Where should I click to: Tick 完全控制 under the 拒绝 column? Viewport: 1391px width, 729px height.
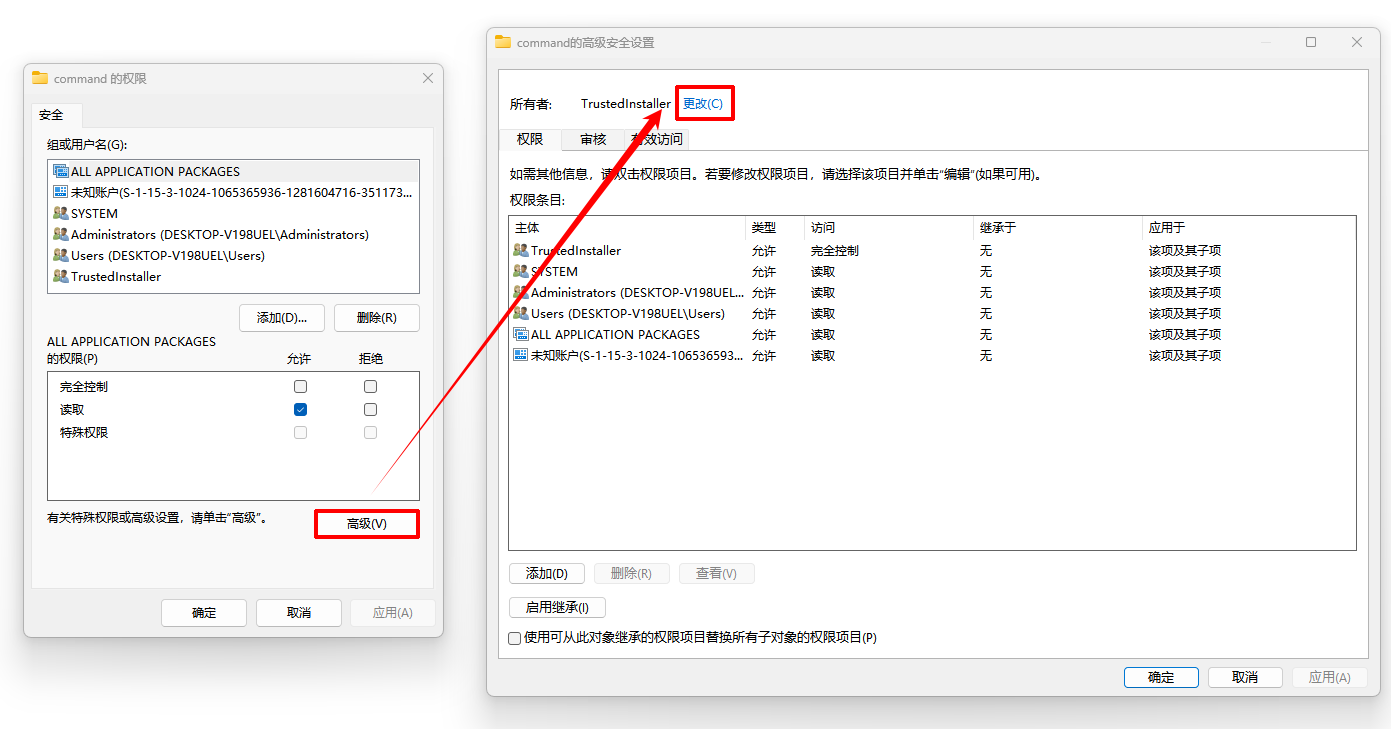(x=371, y=386)
